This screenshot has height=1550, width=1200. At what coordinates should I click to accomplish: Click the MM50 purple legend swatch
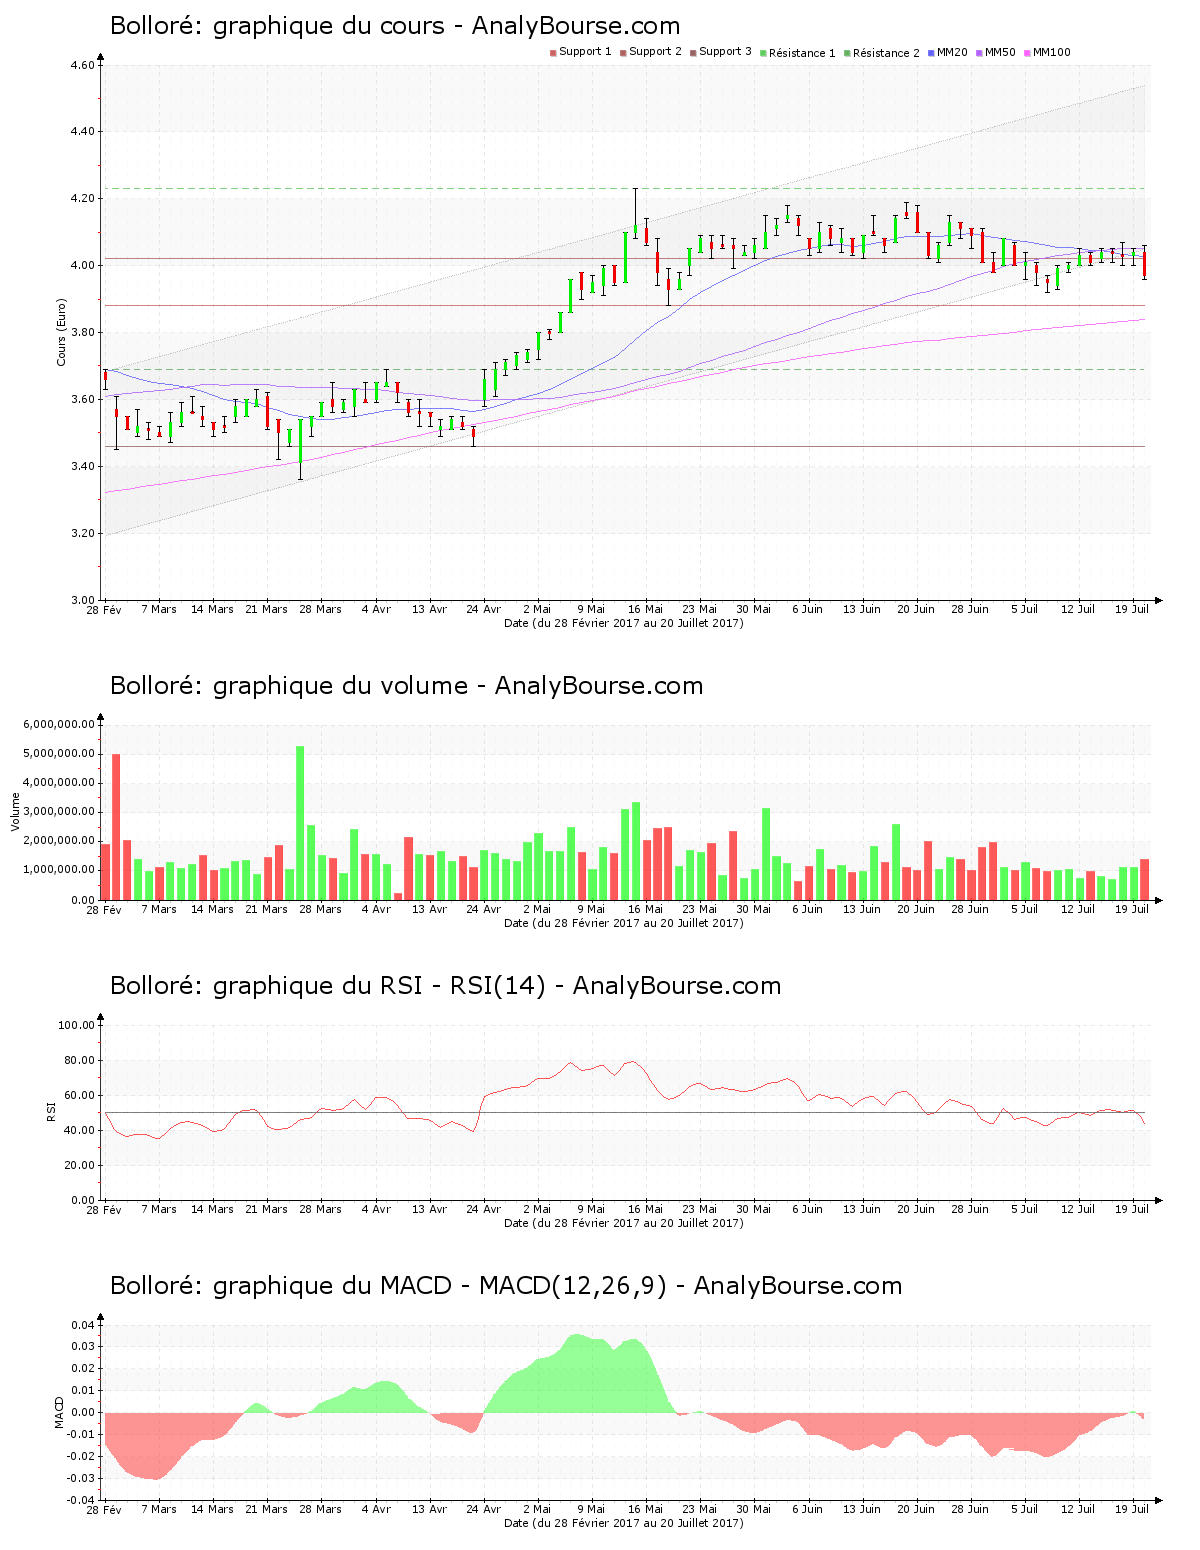[x=980, y=52]
